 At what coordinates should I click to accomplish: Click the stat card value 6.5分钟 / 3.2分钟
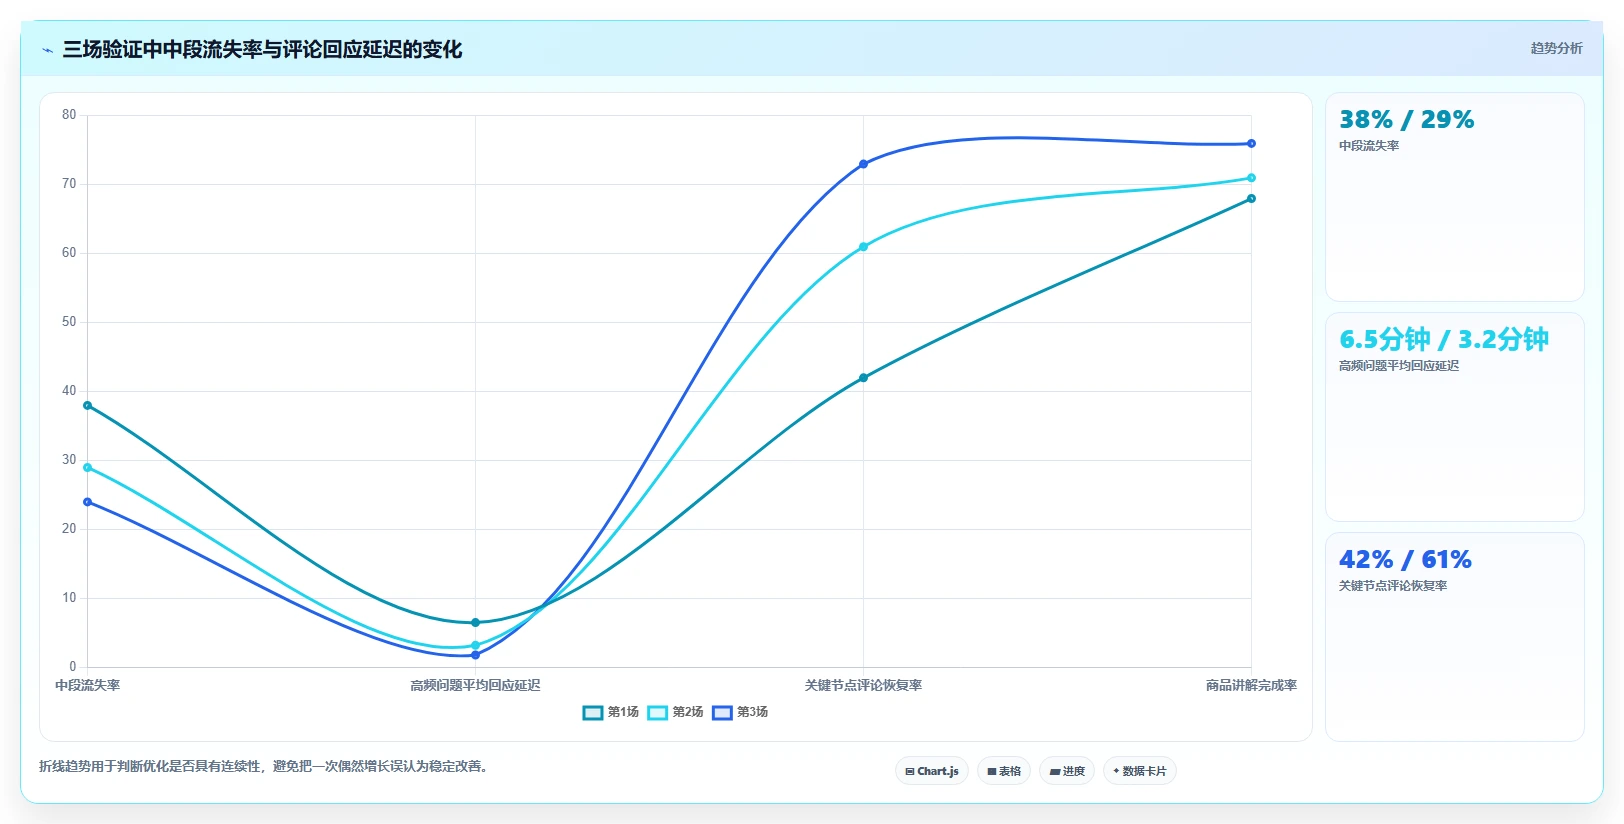click(x=1444, y=340)
